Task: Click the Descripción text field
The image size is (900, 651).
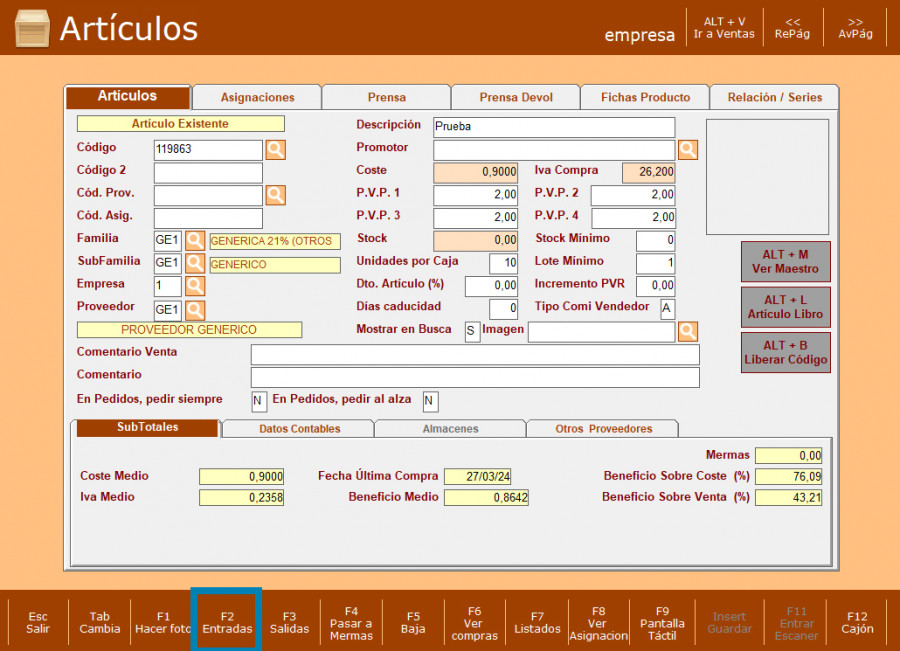Action: point(554,127)
